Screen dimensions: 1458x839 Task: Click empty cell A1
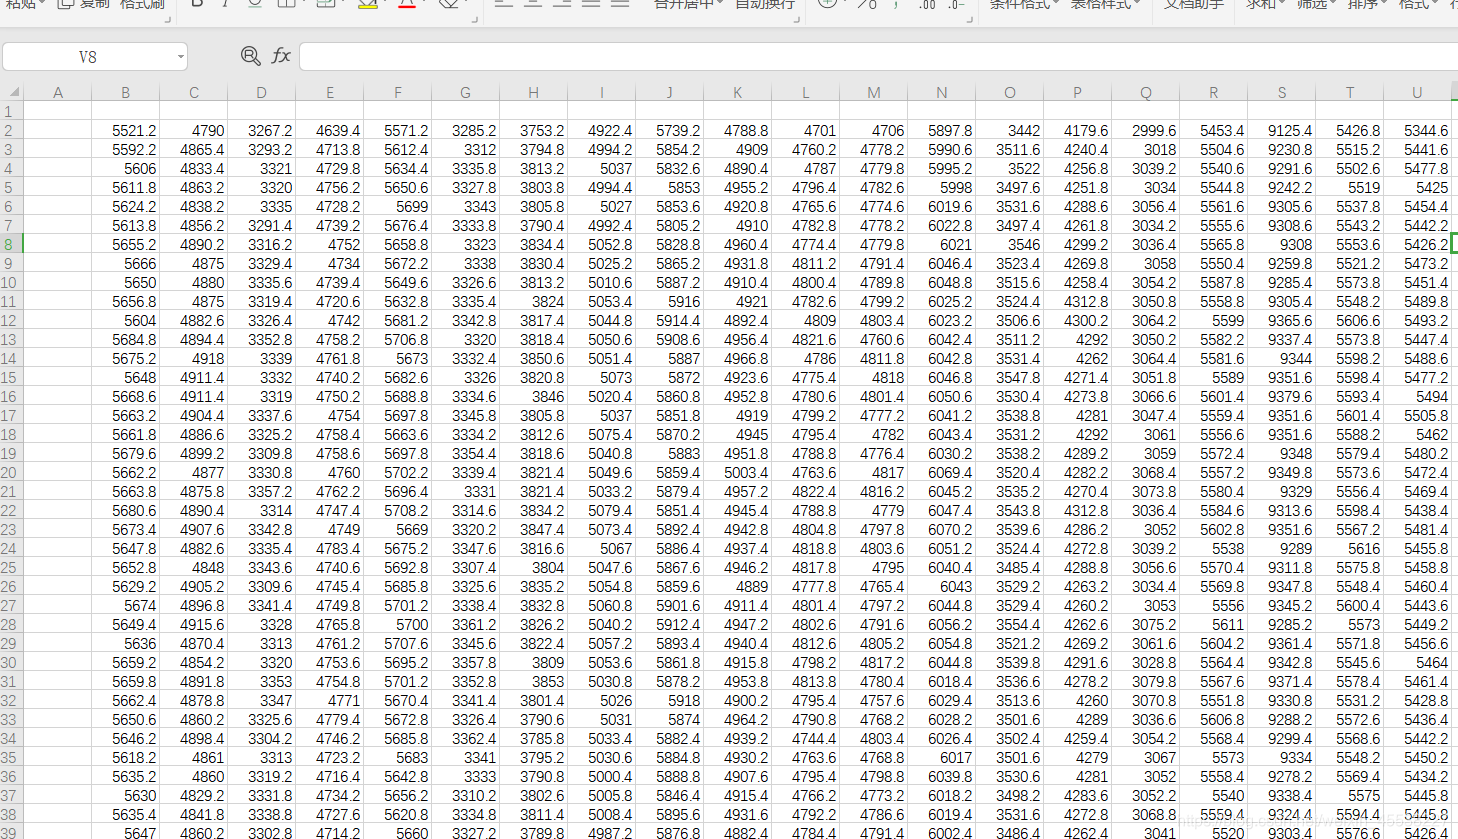coord(58,112)
